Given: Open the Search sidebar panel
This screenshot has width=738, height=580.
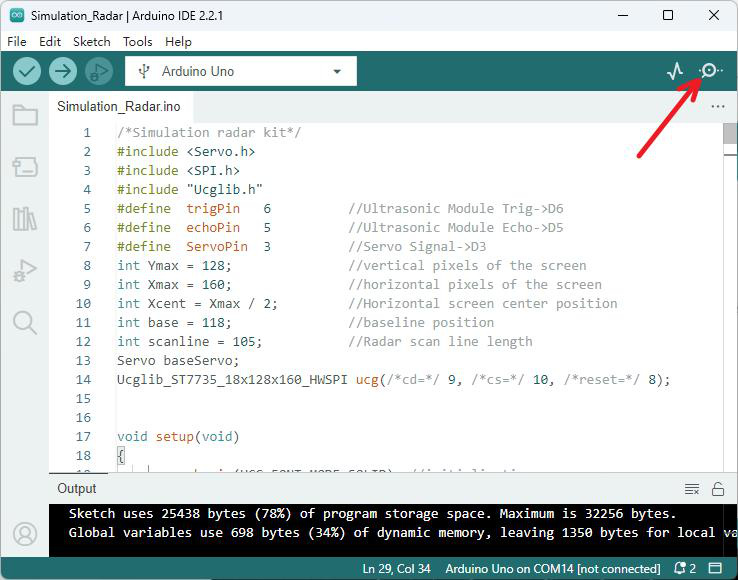Looking at the screenshot, I should pyautogui.click(x=25, y=323).
